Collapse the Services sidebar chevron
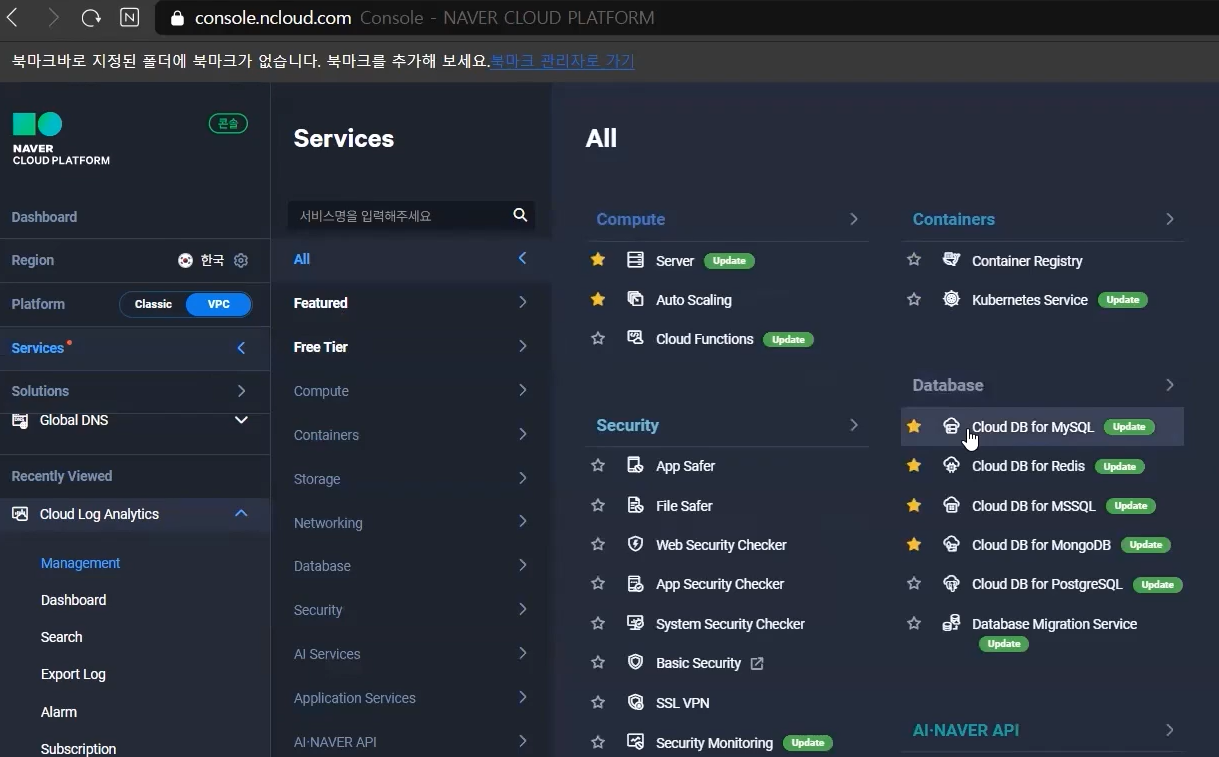 pos(241,348)
